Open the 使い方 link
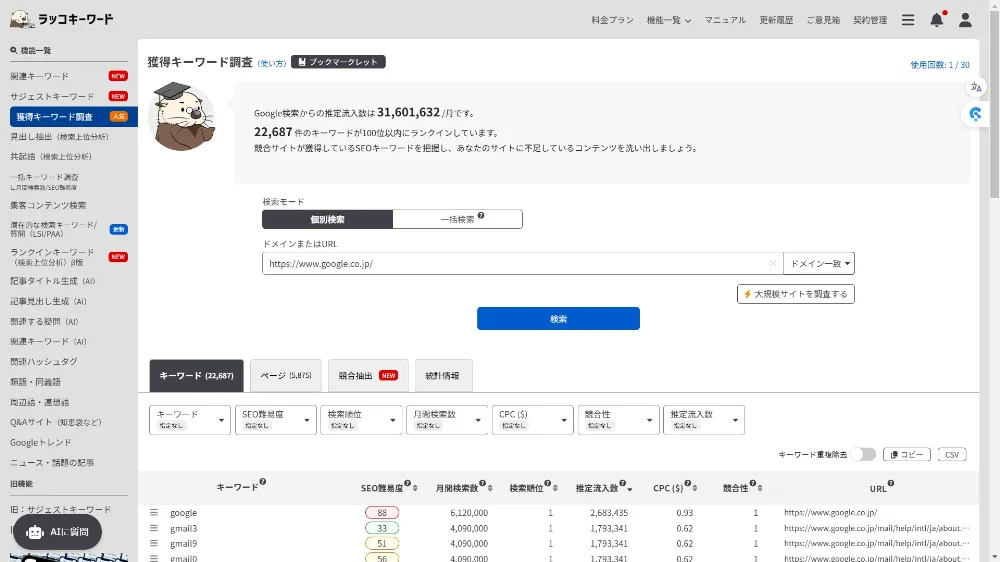The width and height of the screenshot is (1000, 562). click(x=272, y=63)
